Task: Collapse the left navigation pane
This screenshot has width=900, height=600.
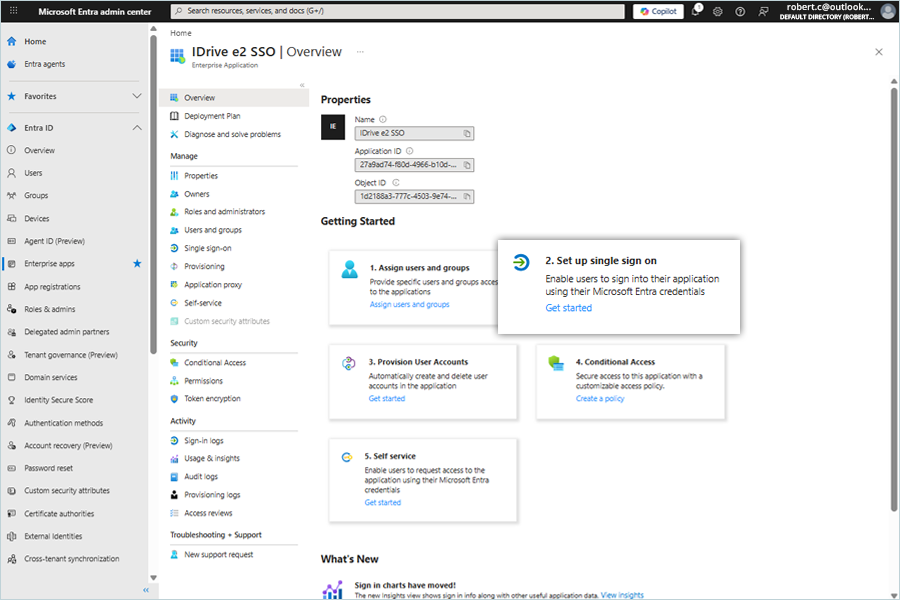Action: (146, 590)
